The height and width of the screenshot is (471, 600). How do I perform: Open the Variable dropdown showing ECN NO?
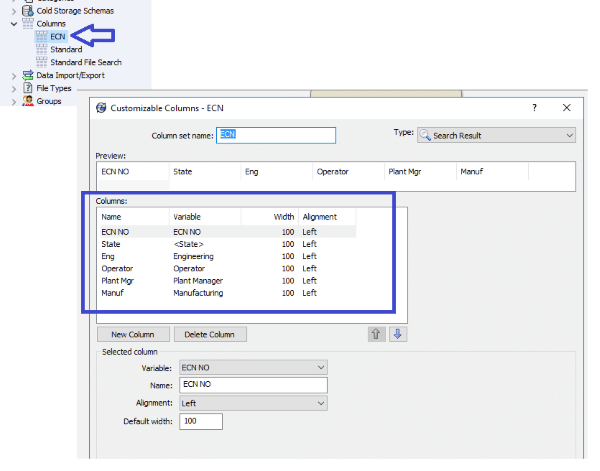[253, 367]
